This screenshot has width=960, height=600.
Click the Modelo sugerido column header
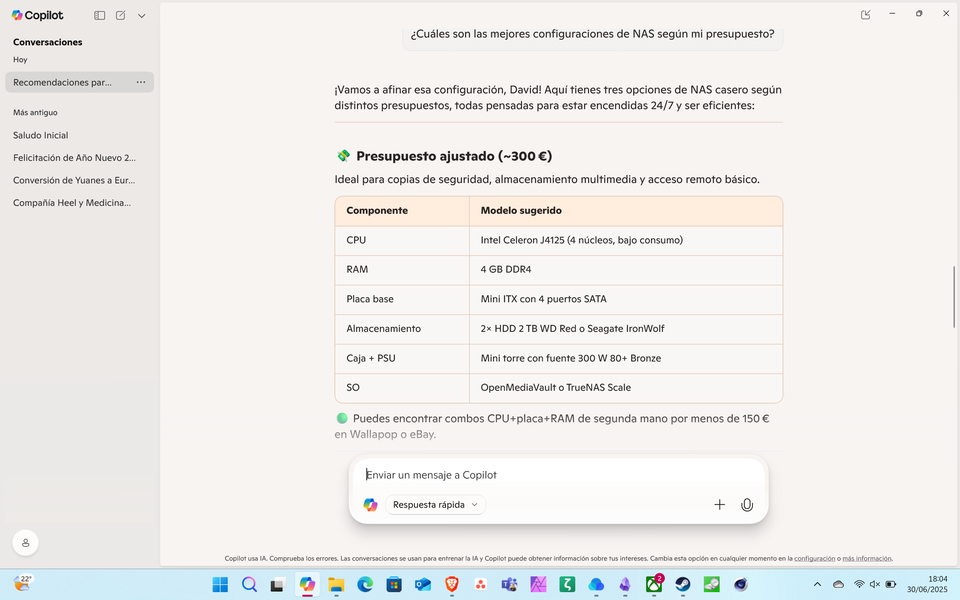626,211
